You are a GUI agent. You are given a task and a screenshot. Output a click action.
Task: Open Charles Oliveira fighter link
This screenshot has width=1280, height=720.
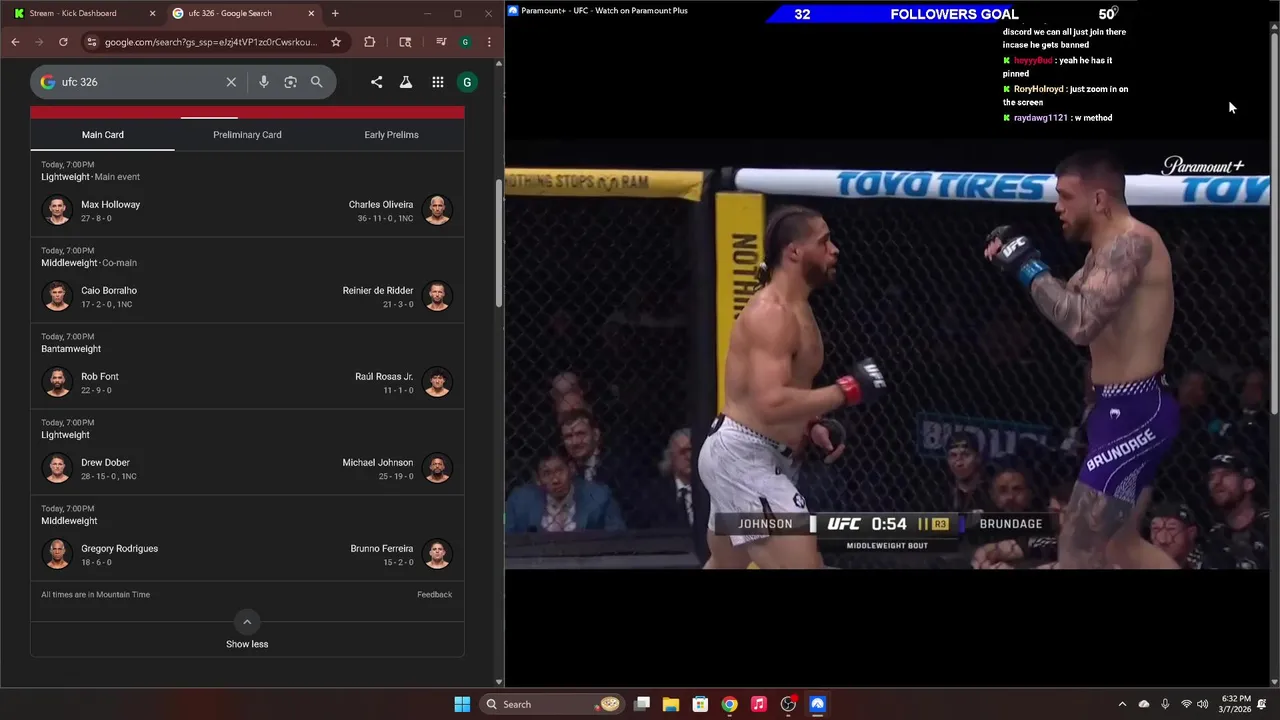[380, 204]
